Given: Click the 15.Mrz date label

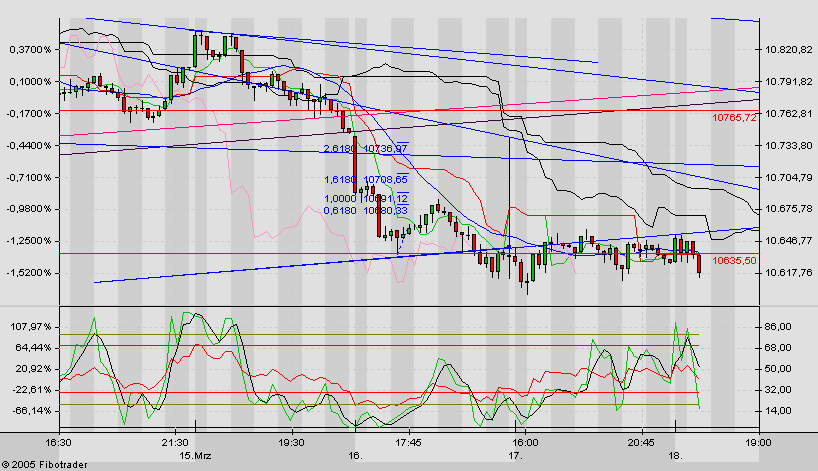Looking at the screenshot, I should click(x=196, y=456).
